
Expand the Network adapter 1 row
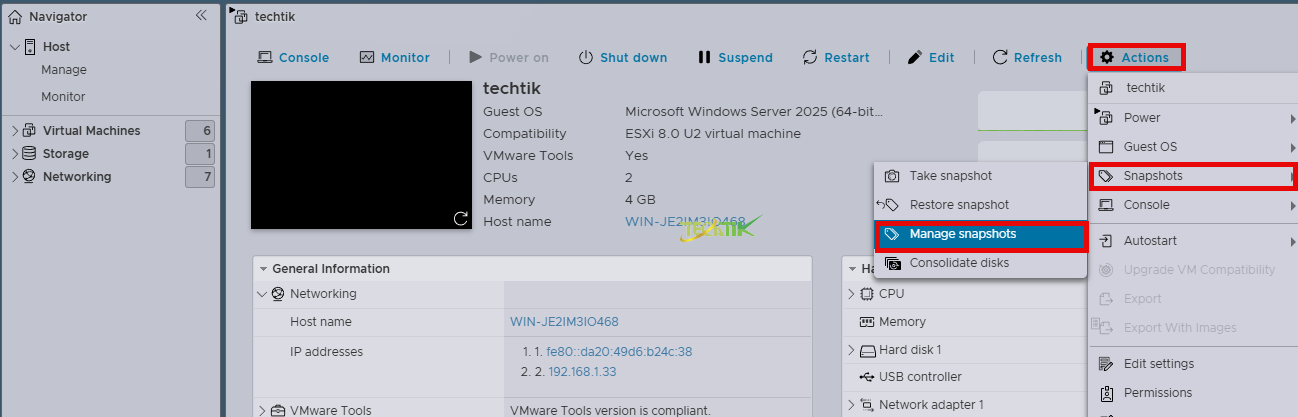pyautogui.click(x=852, y=405)
